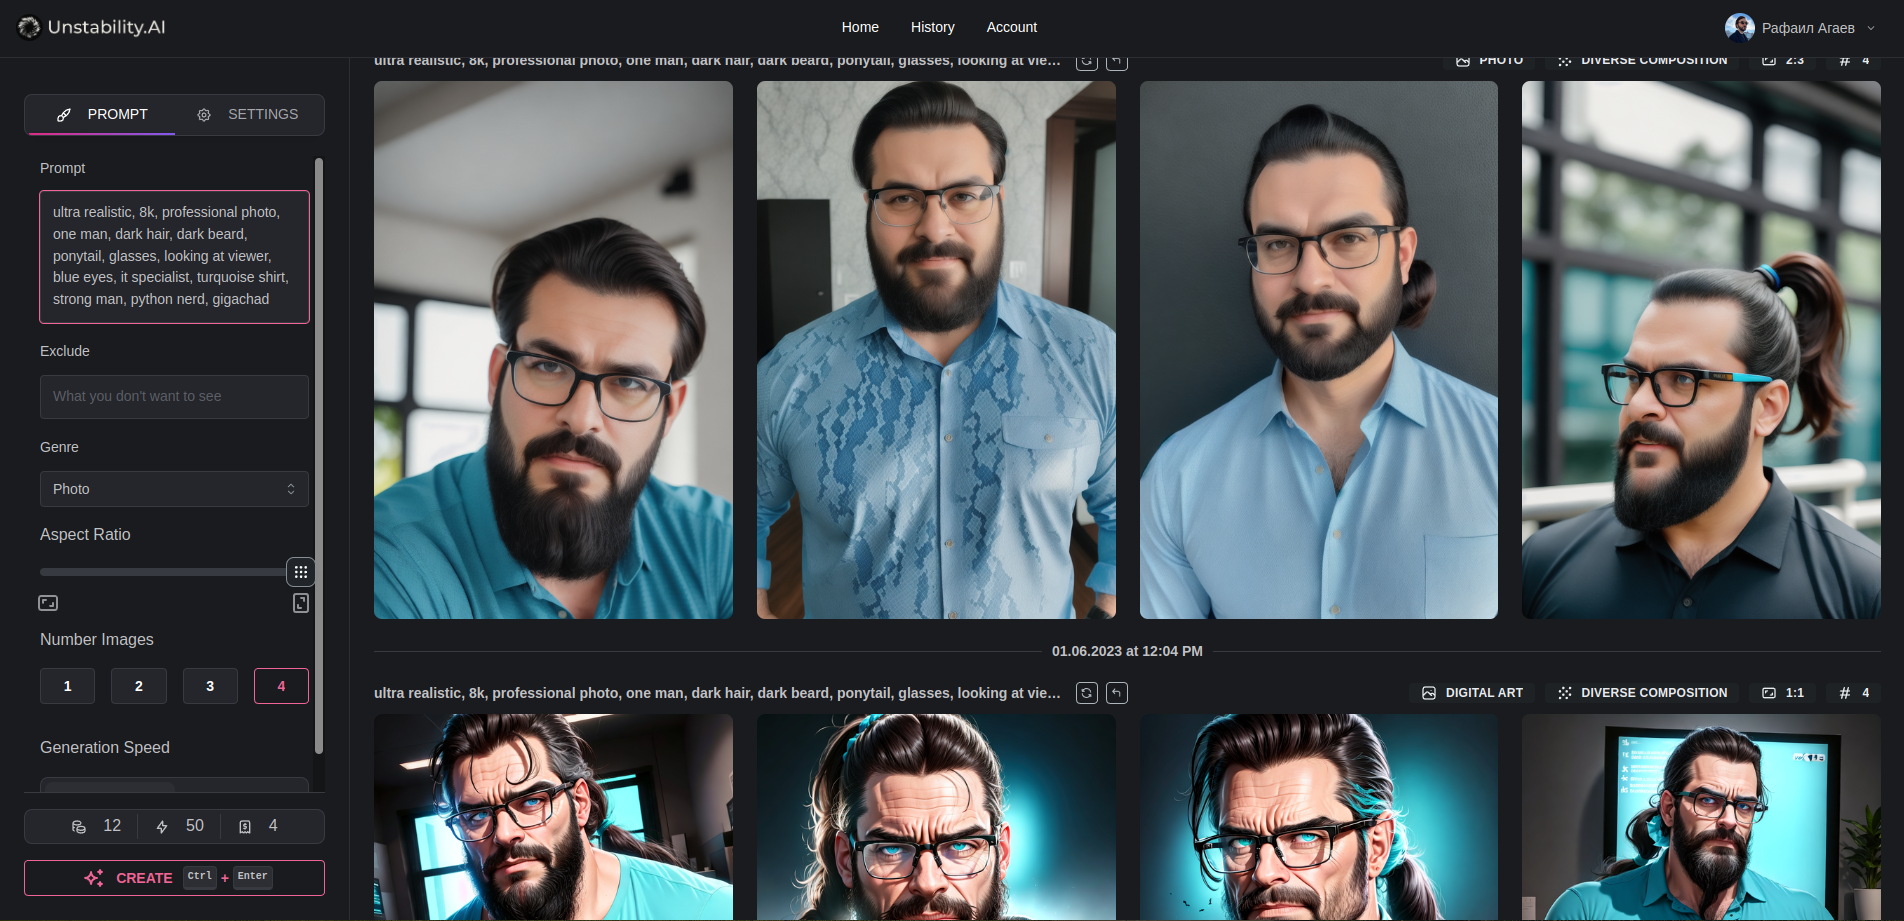Click regenerate icon beside Digital Art prompt
Image resolution: width=1904 pixels, height=921 pixels.
click(x=1086, y=693)
